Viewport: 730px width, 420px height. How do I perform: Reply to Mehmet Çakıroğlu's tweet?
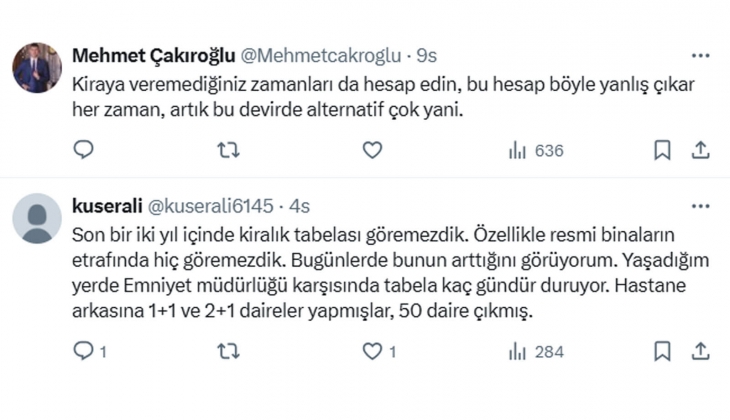(84, 150)
